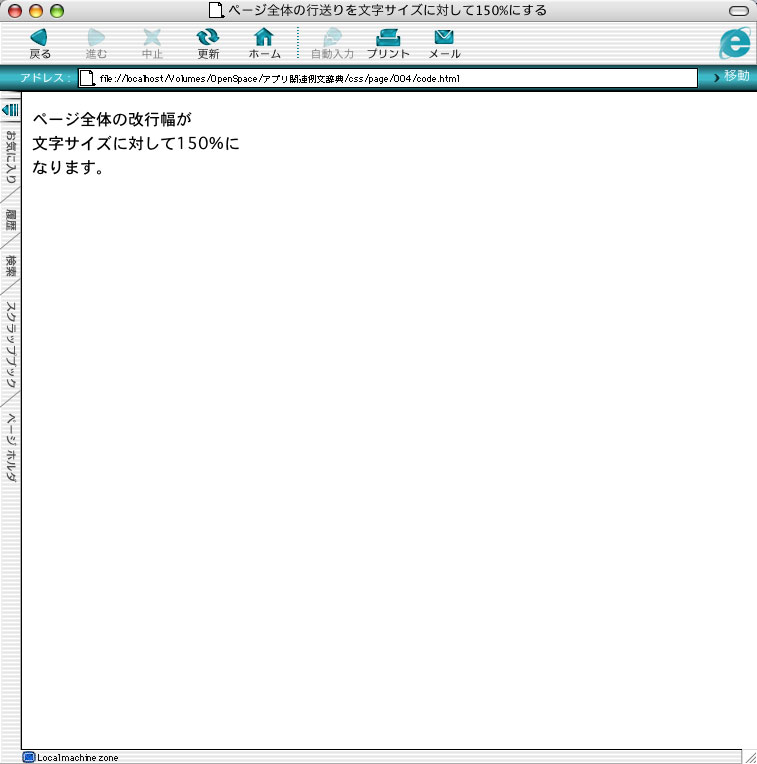The image size is (757, 764).
Task: Expand the ページホルダ (Page Holder) side tab
Action: point(11,447)
